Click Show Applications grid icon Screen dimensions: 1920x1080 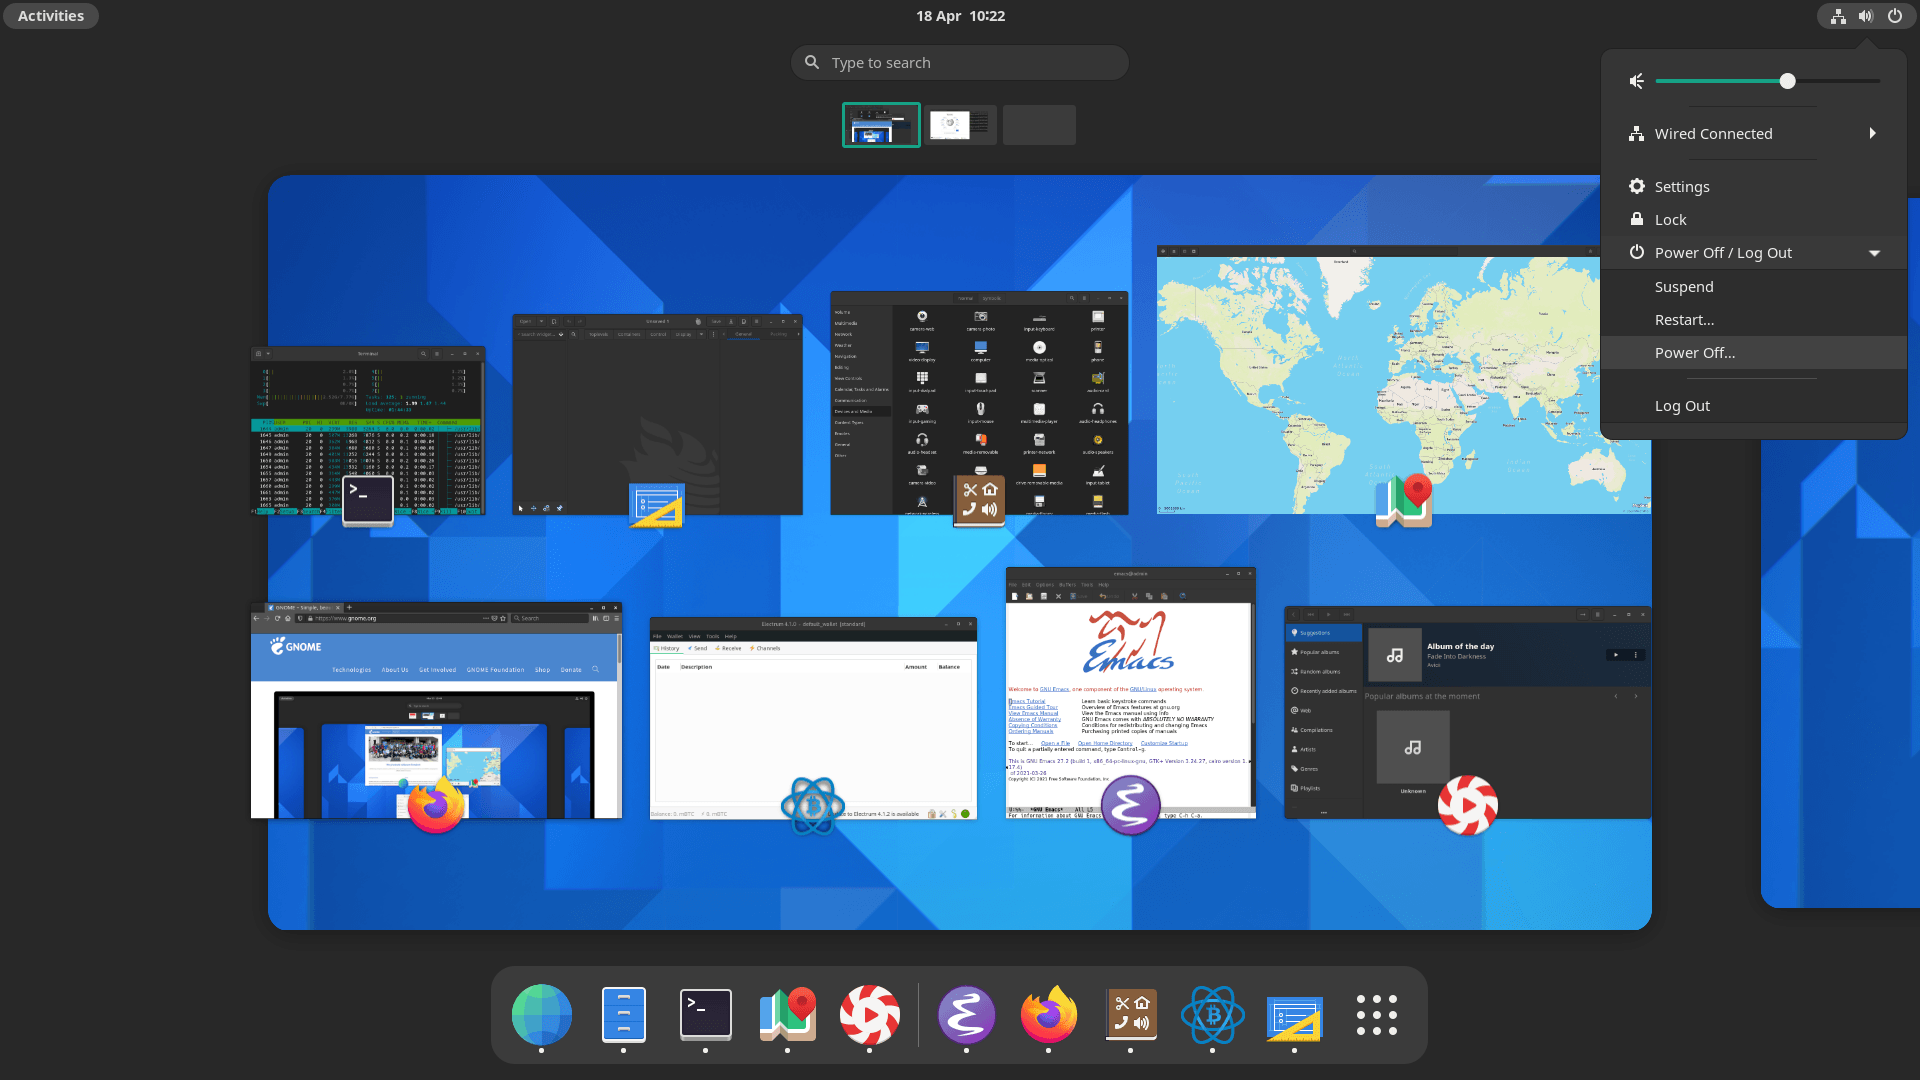coord(1376,1015)
